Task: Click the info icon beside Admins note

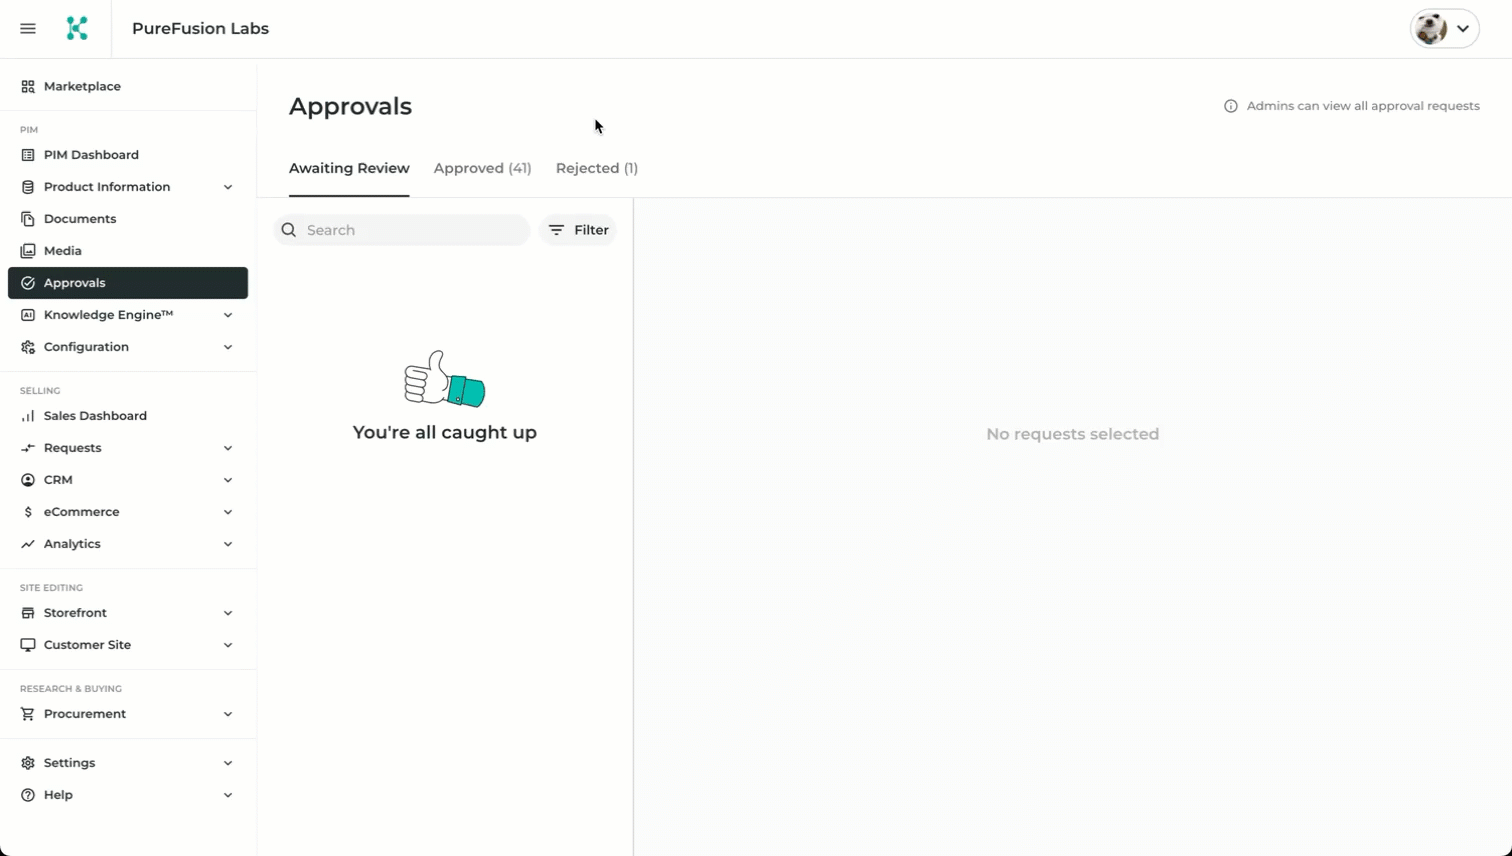Action: pyautogui.click(x=1231, y=106)
